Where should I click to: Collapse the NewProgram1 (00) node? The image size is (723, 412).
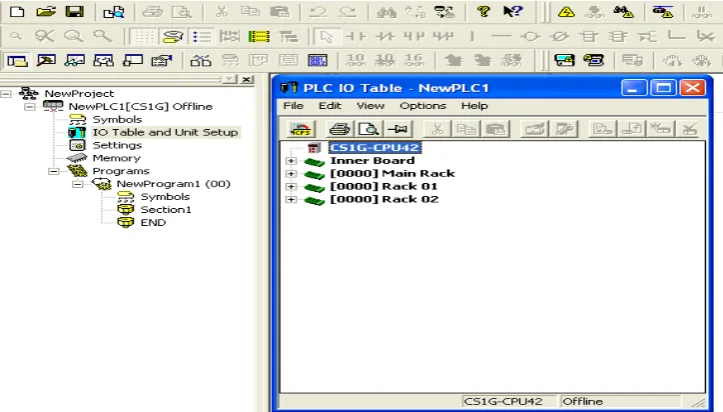78,184
